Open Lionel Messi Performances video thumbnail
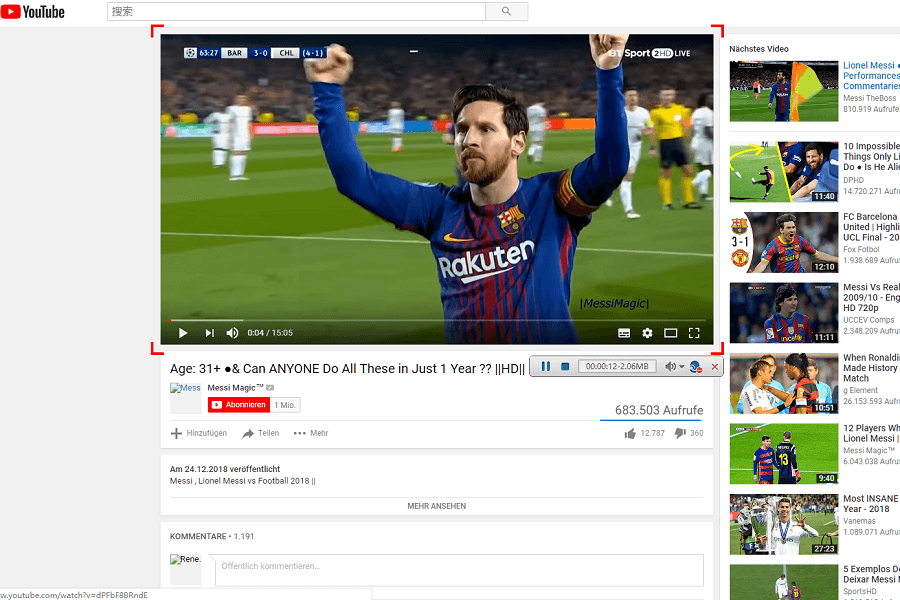 coord(783,91)
